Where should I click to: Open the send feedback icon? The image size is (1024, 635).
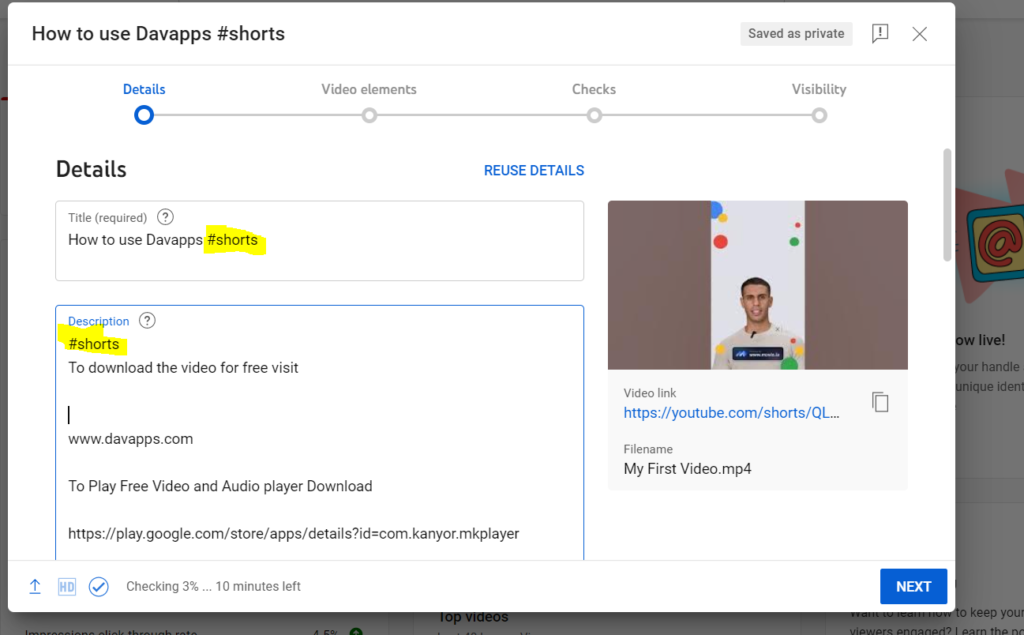coord(880,33)
